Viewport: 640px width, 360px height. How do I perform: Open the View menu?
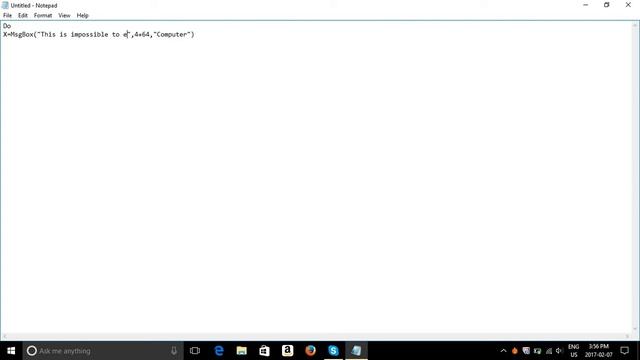[x=64, y=16]
